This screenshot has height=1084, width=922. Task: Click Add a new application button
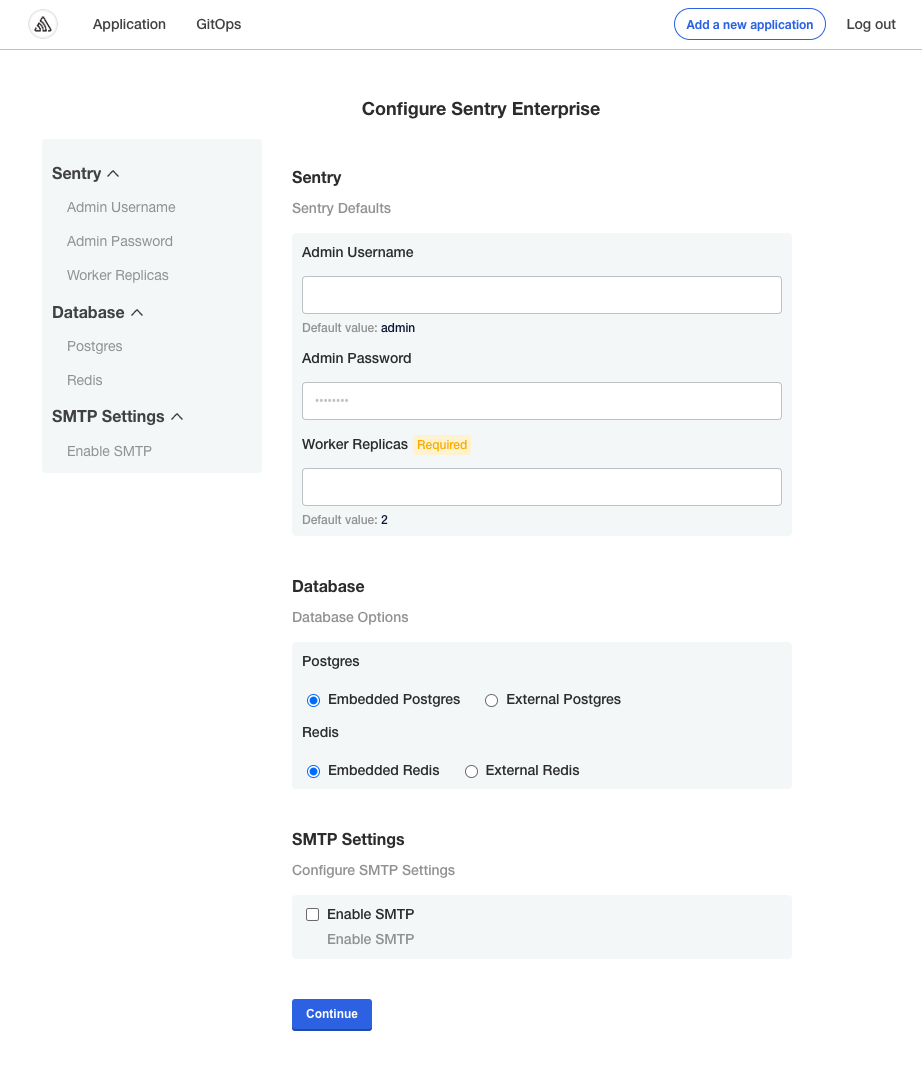[749, 25]
